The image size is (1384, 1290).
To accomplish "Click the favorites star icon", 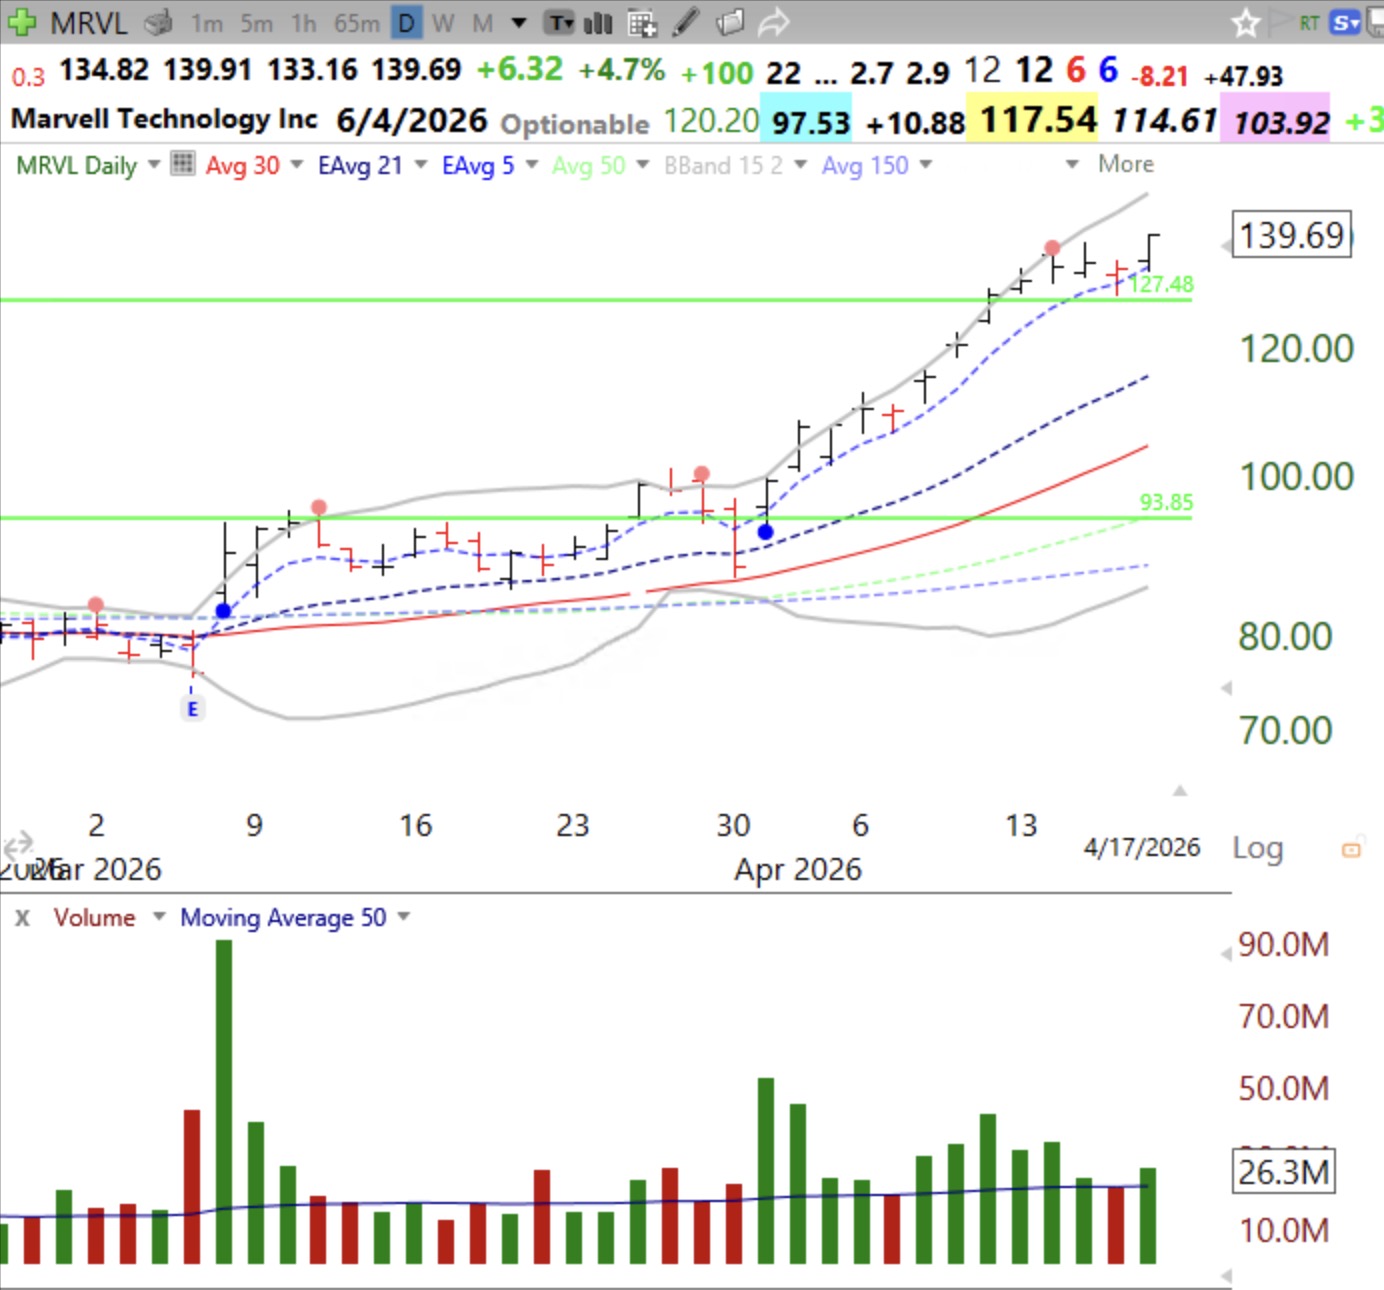I will pyautogui.click(x=1245, y=23).
